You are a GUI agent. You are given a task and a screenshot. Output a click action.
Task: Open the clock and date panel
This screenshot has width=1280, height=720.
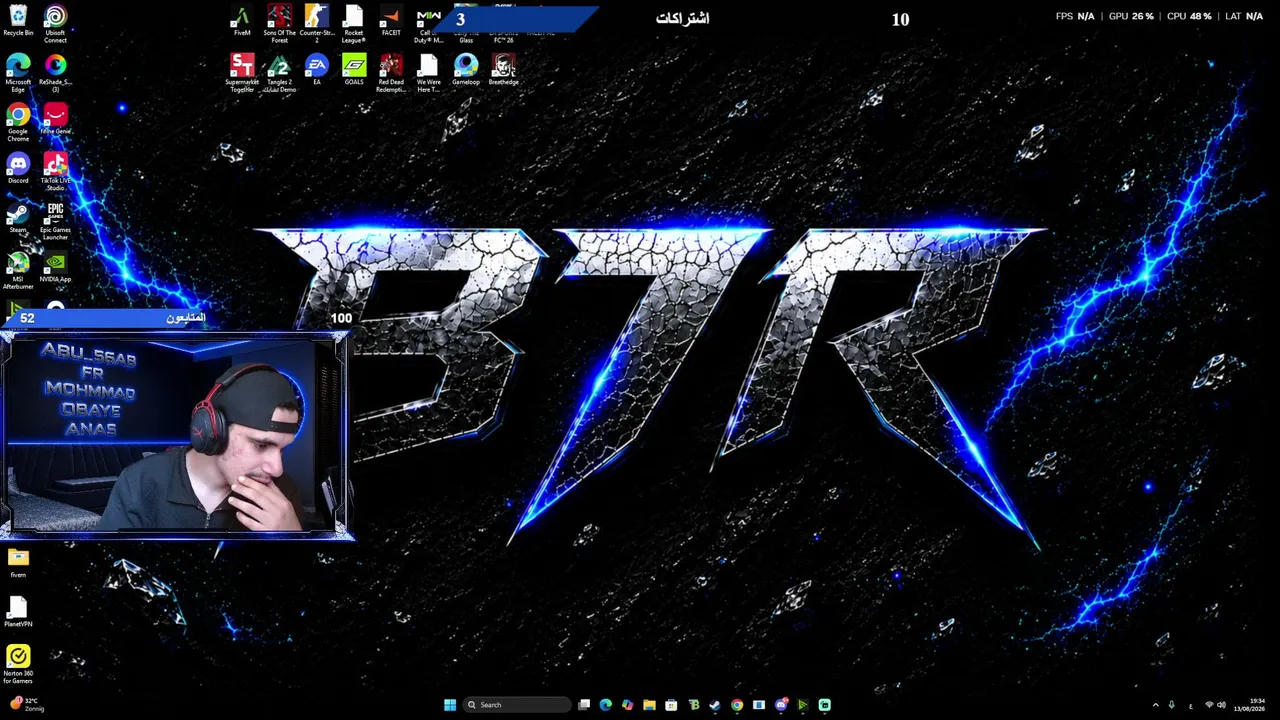point(1250,705)
